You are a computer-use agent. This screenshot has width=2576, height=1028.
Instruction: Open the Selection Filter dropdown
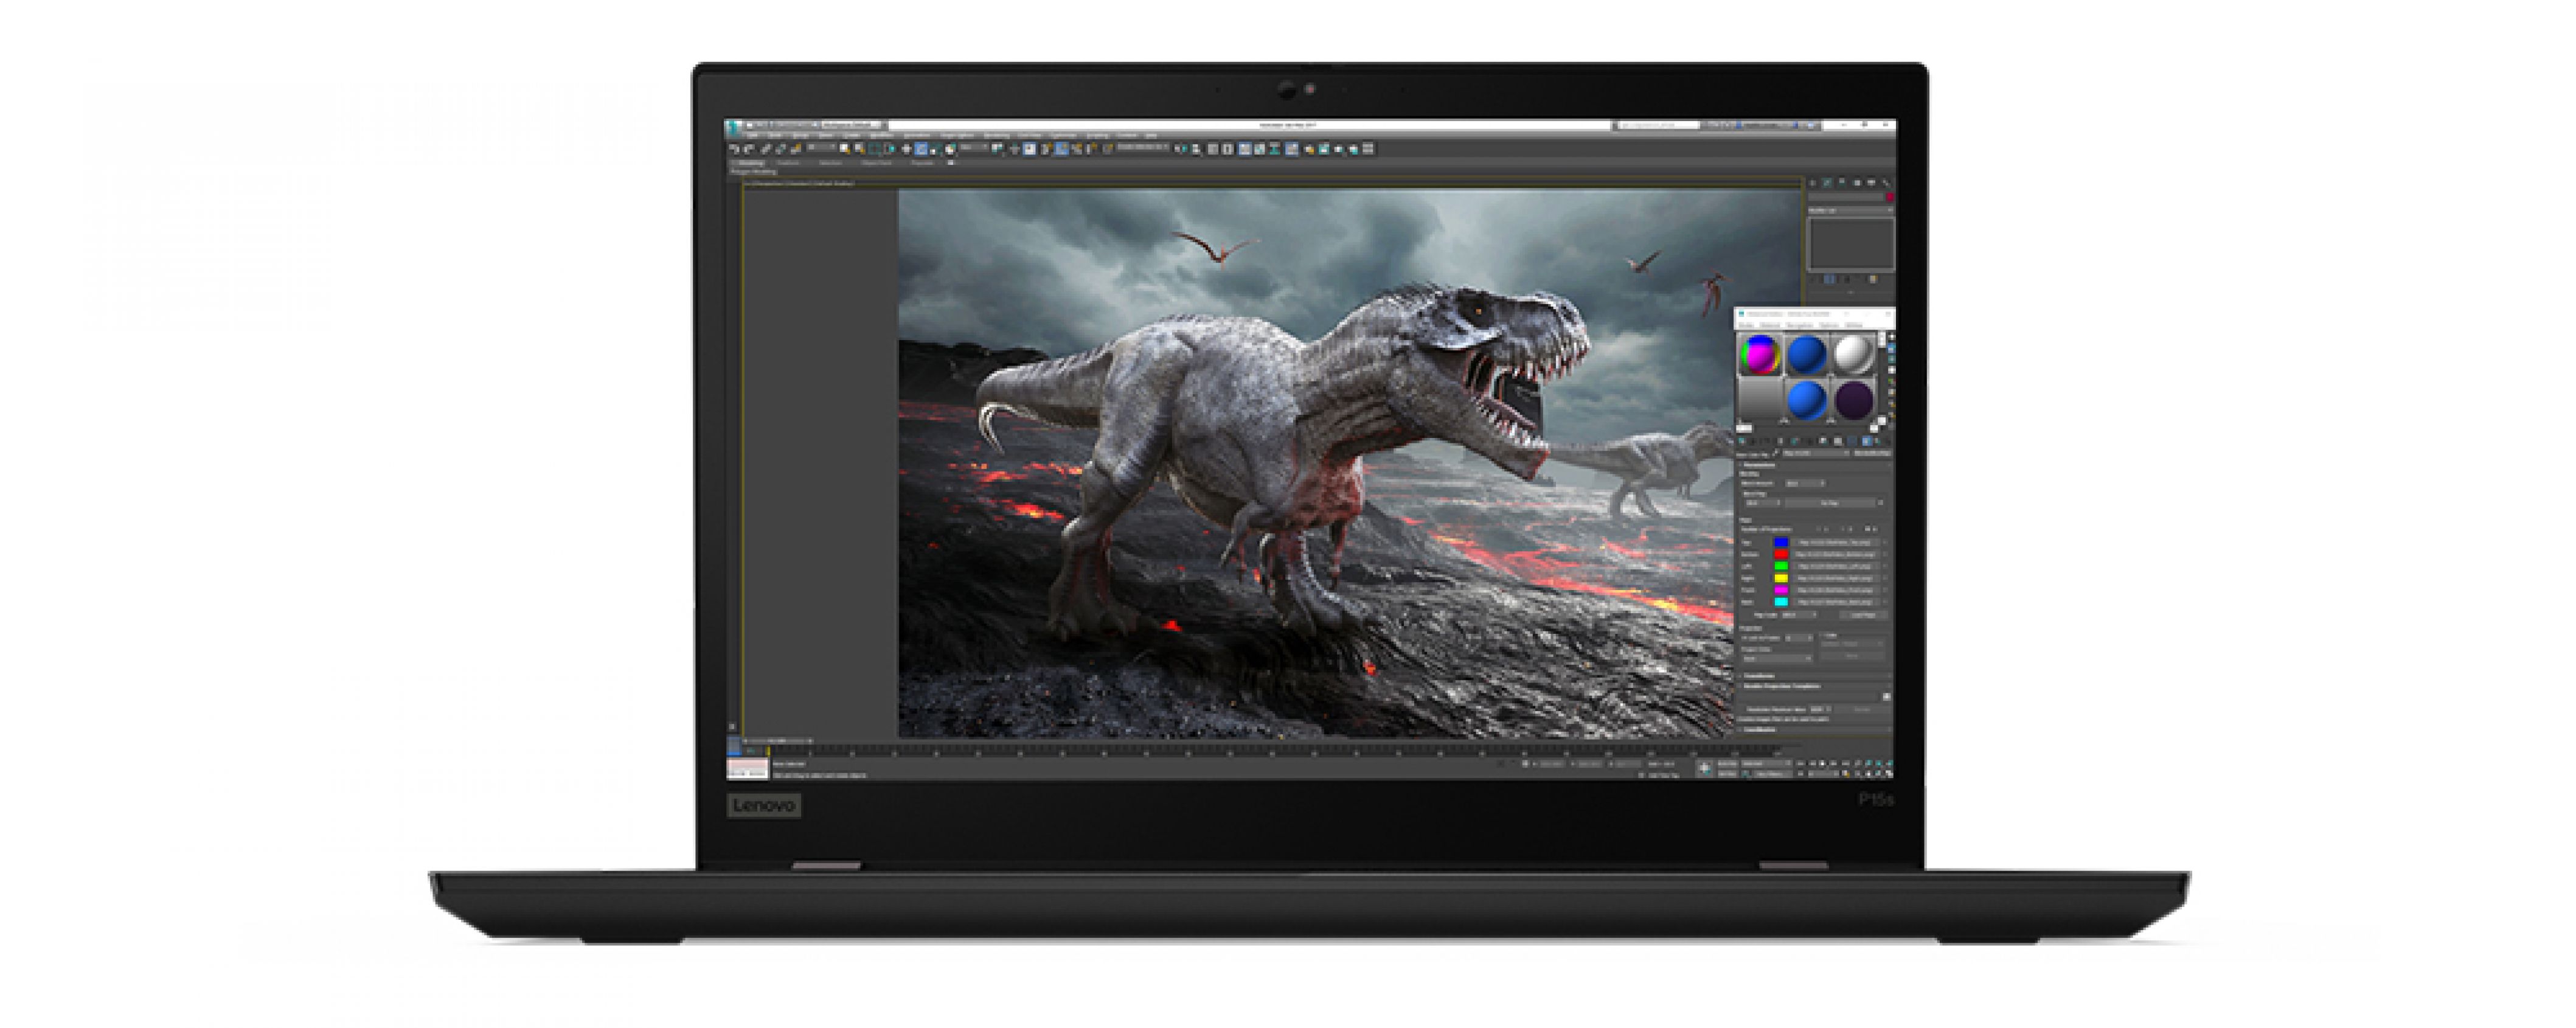pos(821,148)
